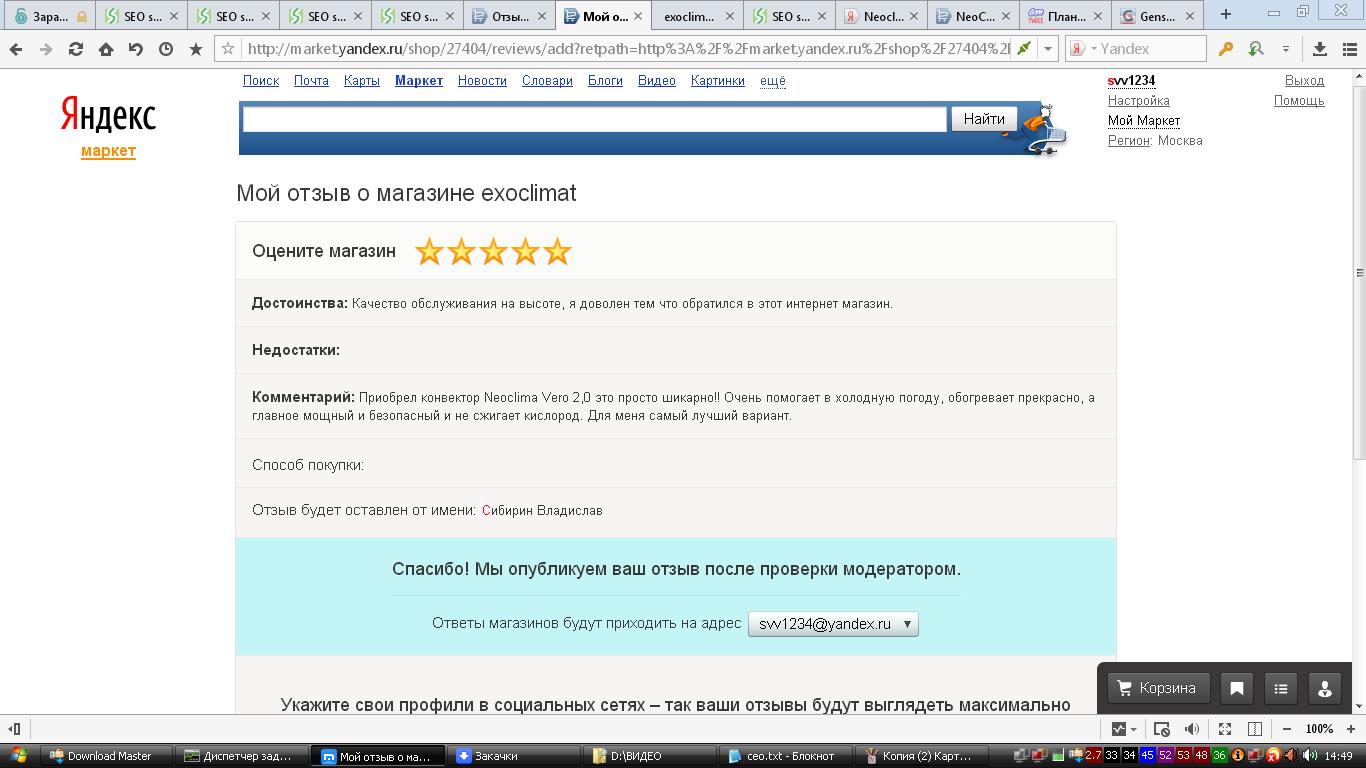The height and width of the screenshot is (768, 1366).
Task: Open the checkmark dropdown in status bar
Action: (x=1124, y=729)
